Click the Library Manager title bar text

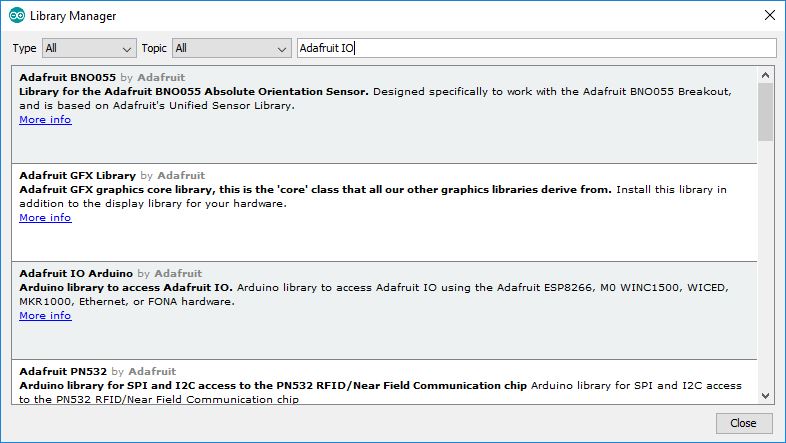pos(73,16)
